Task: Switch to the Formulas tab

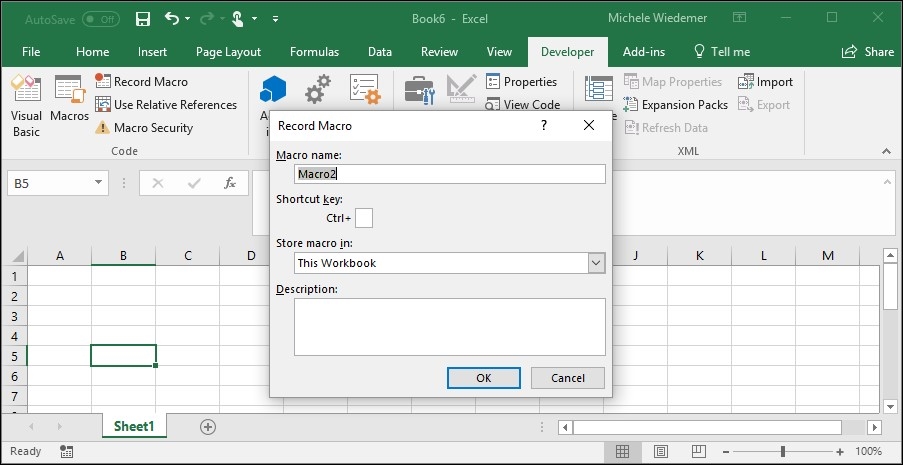Action: pyautogui.click(x=314, y=52)
